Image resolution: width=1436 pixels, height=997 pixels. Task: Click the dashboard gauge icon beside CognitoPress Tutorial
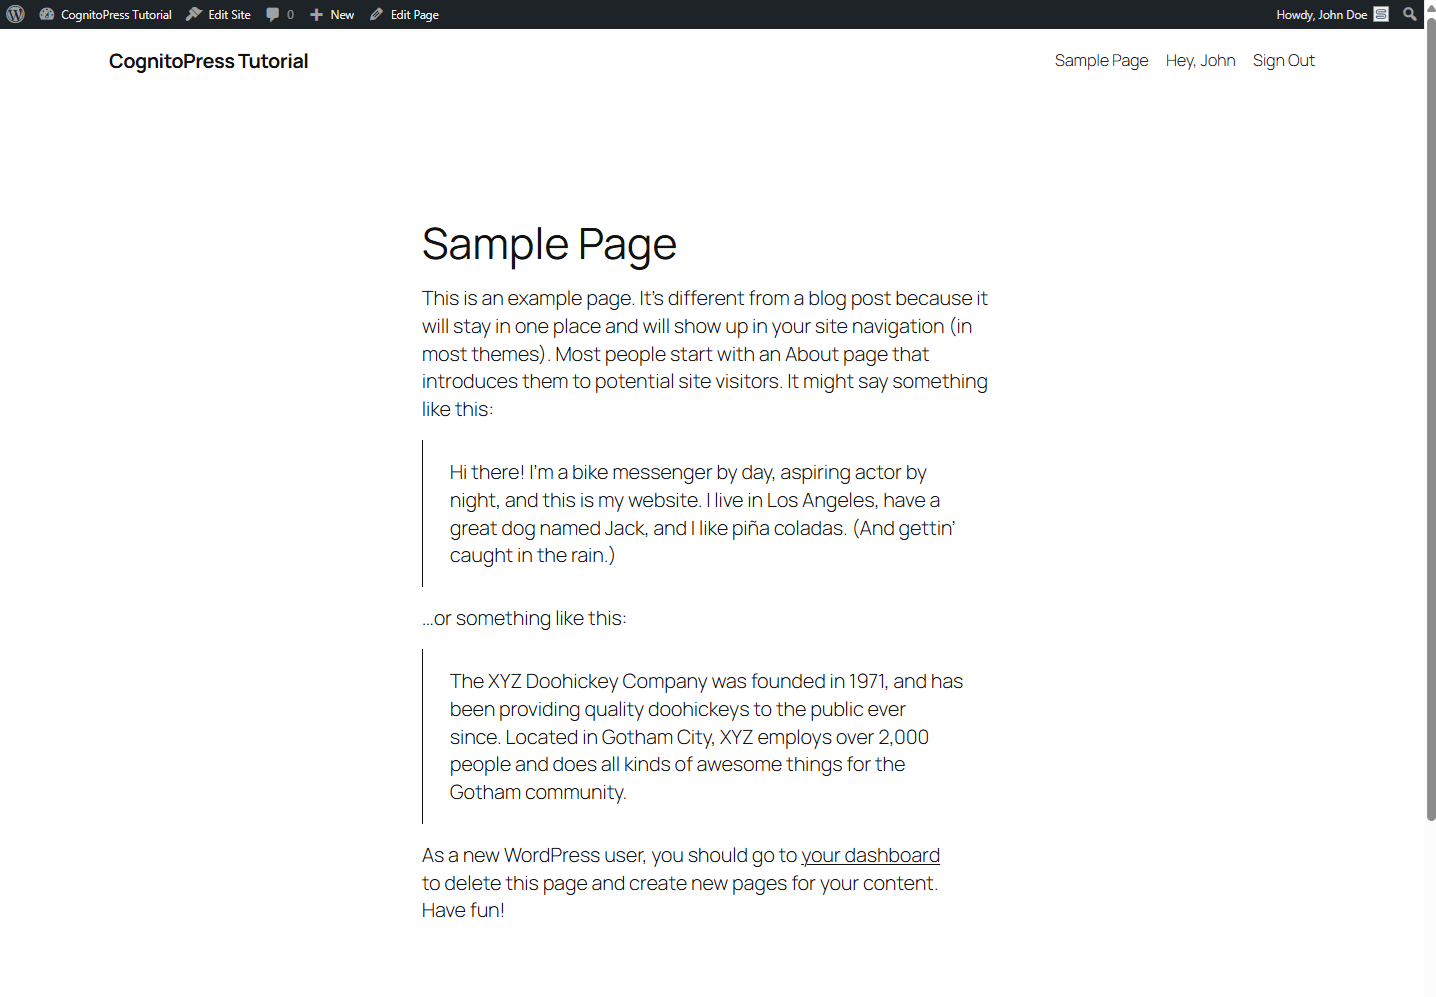46,14
